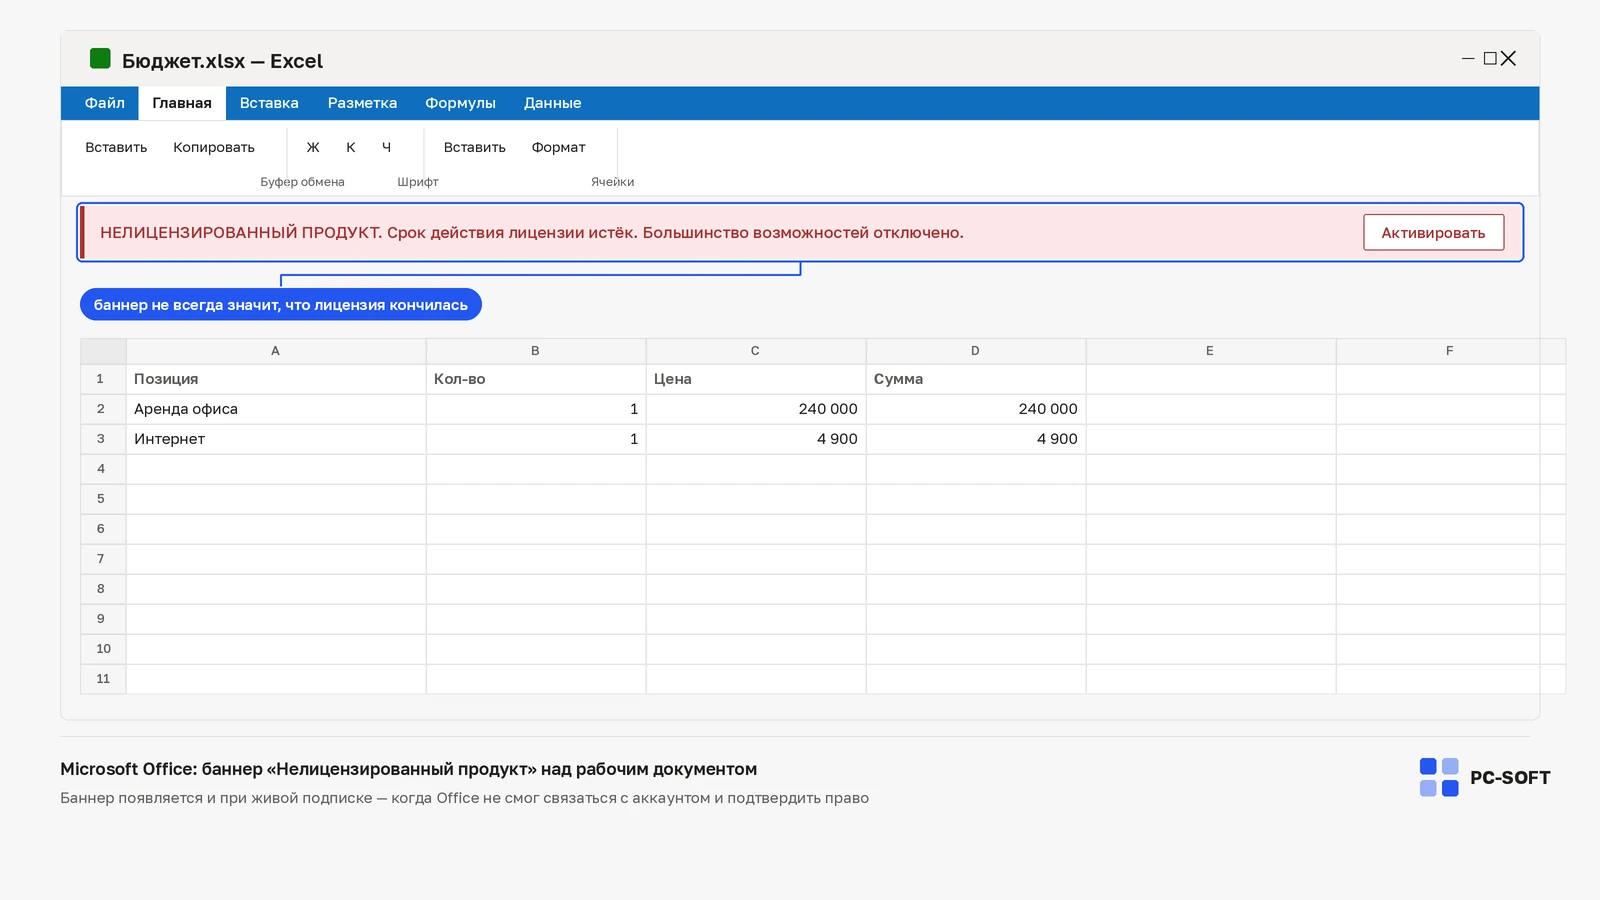Open the Файл menu tab
The image size is (1600, 900).
pyautogui.click(x=105, y=103)
